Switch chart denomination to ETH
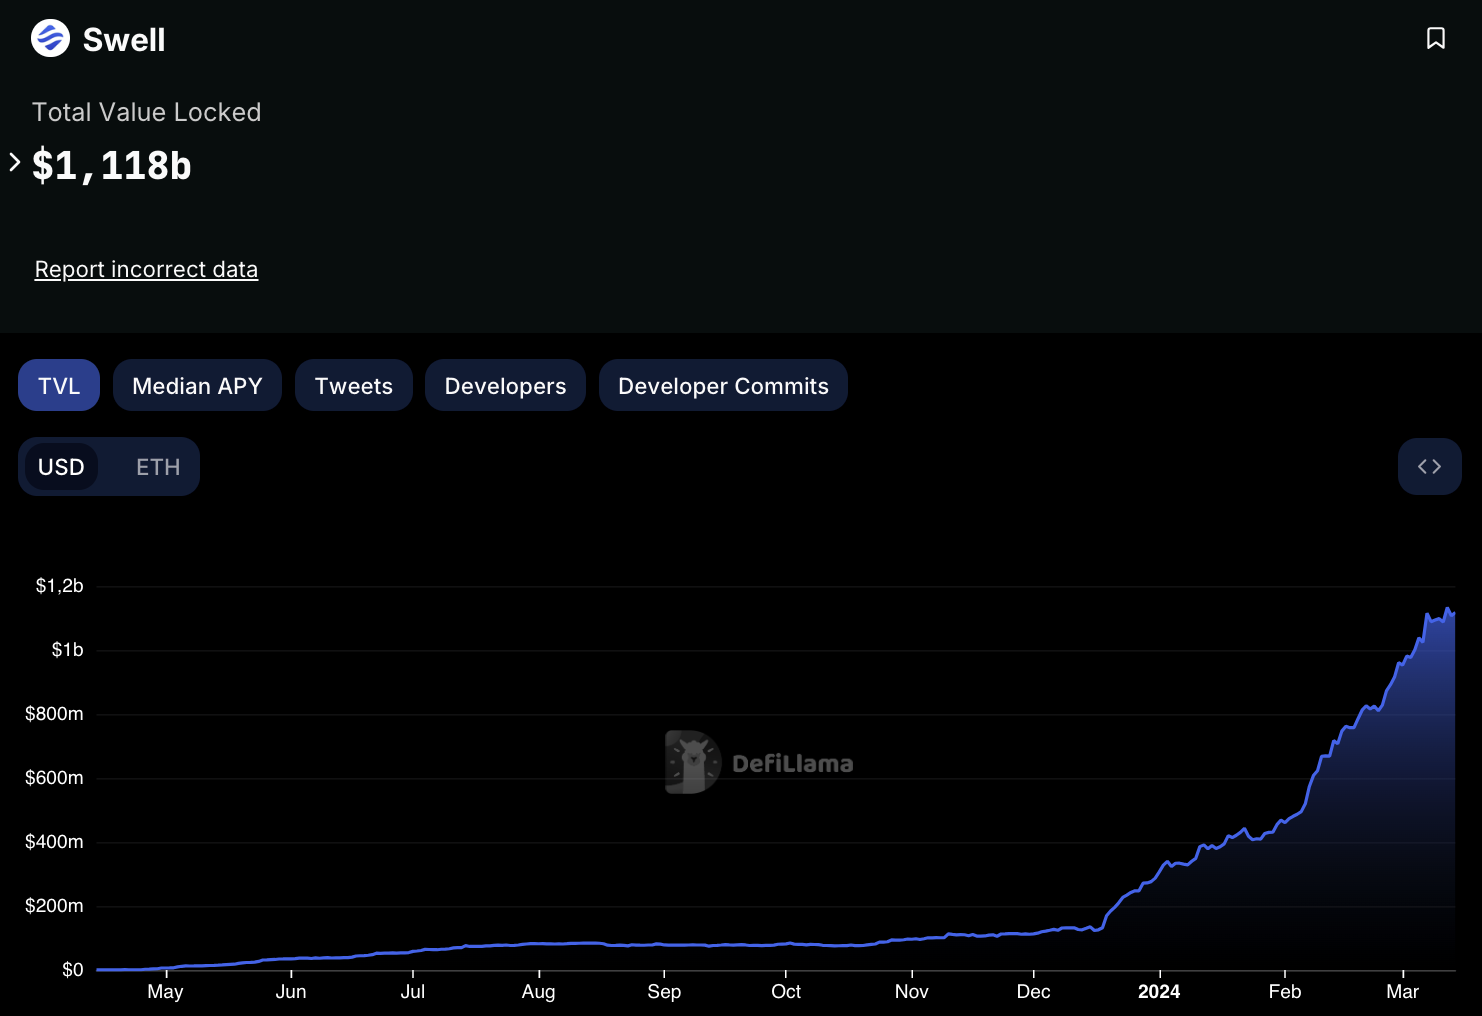Screen dimensions: 1482x1016 pos(158,466)
